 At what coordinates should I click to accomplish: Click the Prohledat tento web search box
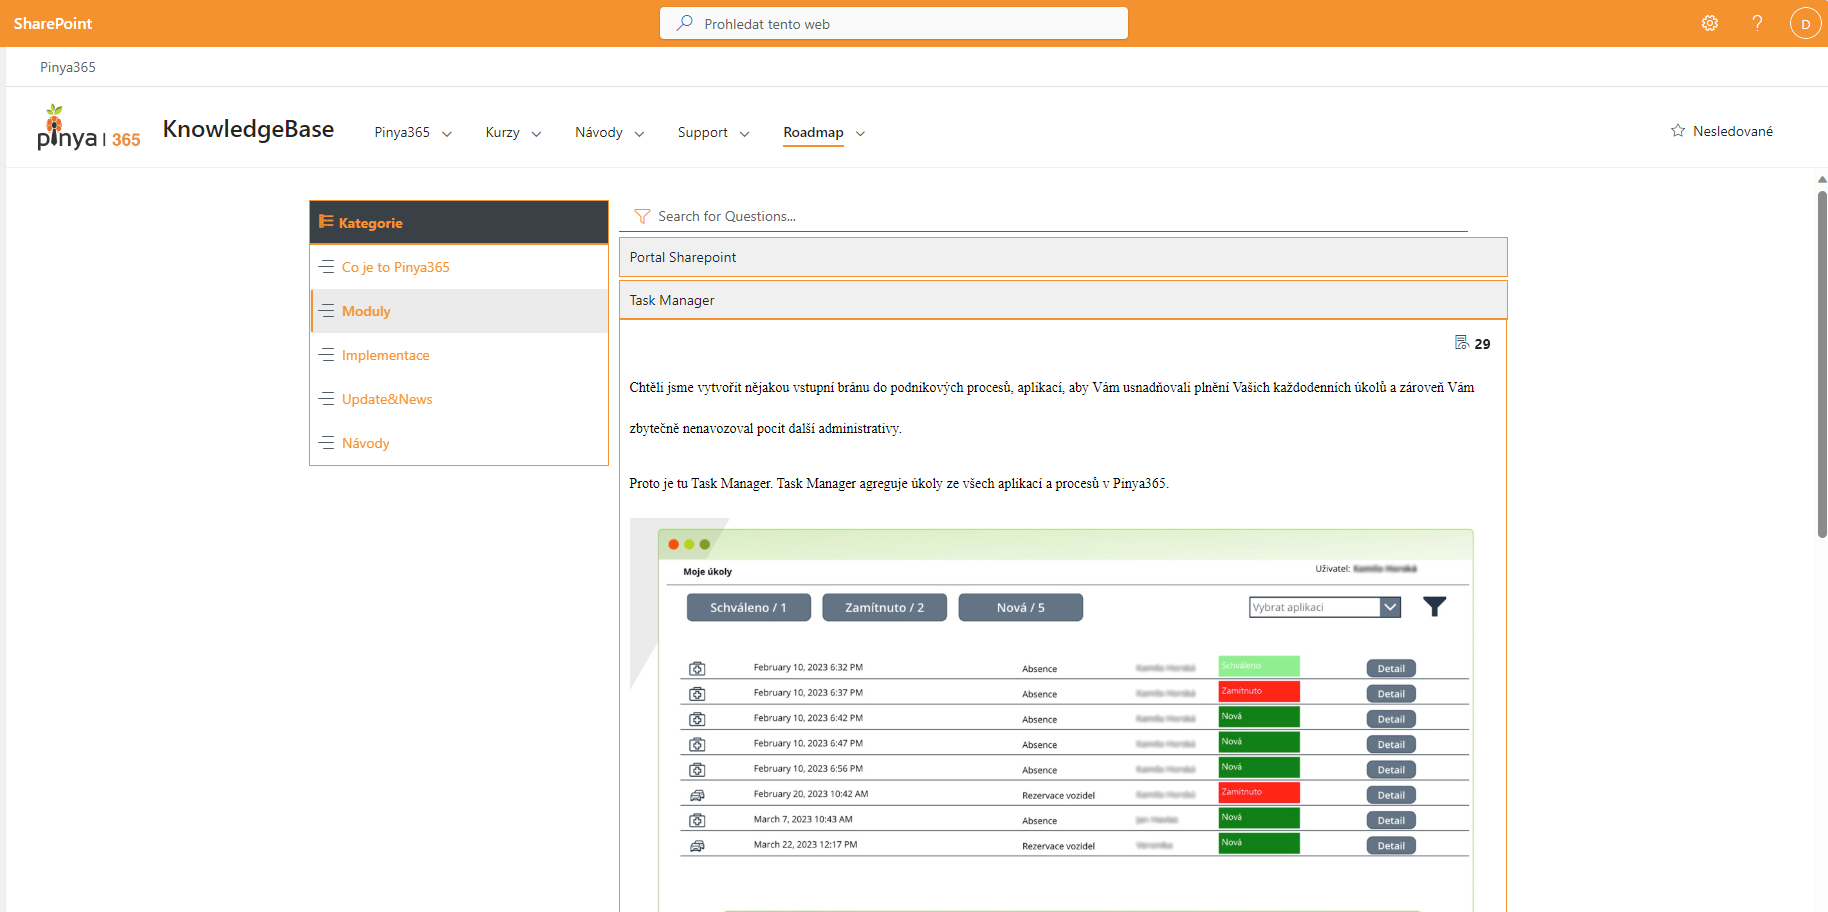[894, 23]
